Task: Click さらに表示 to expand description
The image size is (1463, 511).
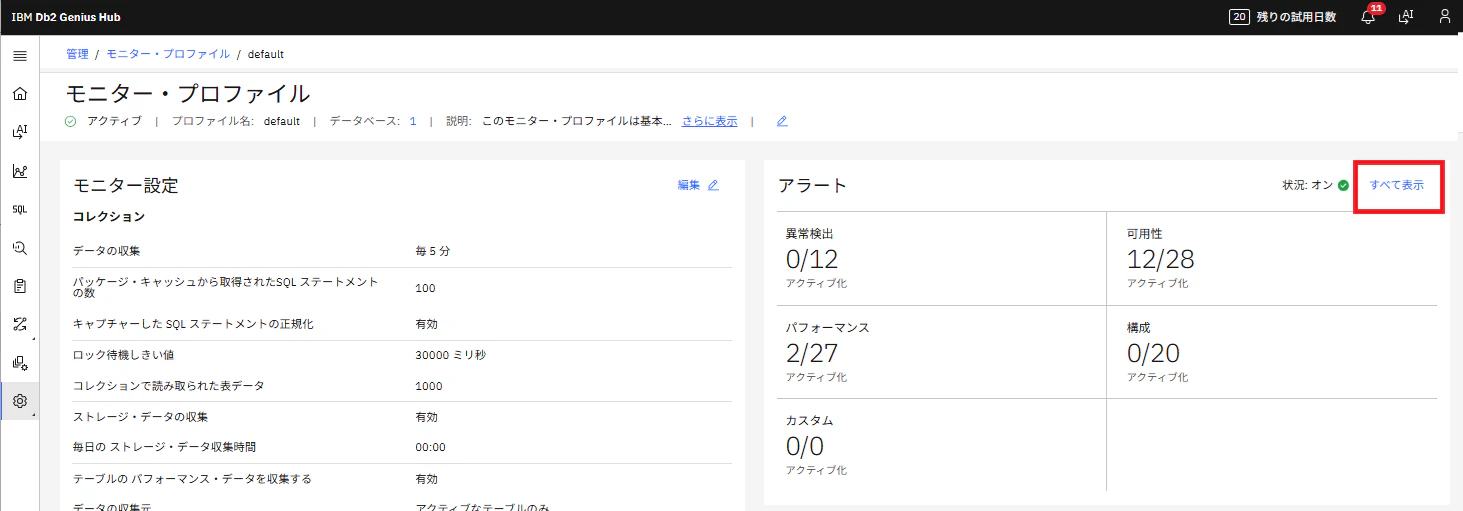Action: click(710, 121)
